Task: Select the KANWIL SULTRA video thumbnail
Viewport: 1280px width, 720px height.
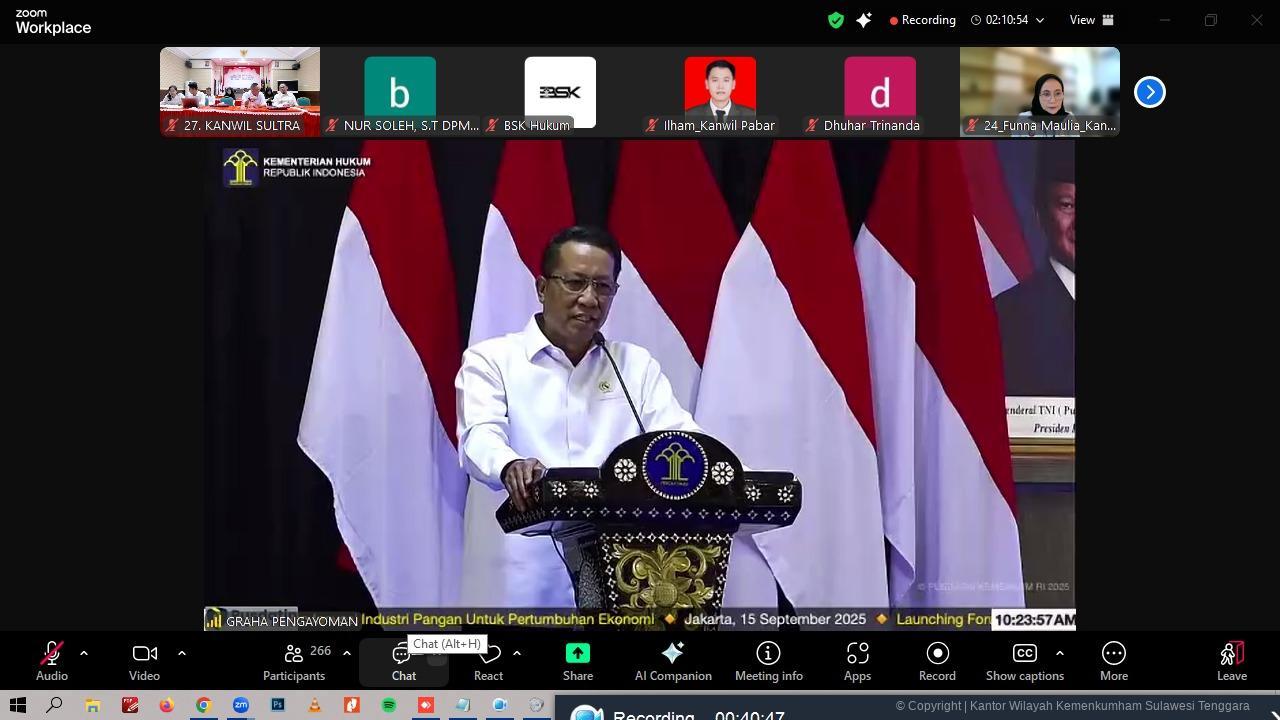Action: tap(239, 91)
